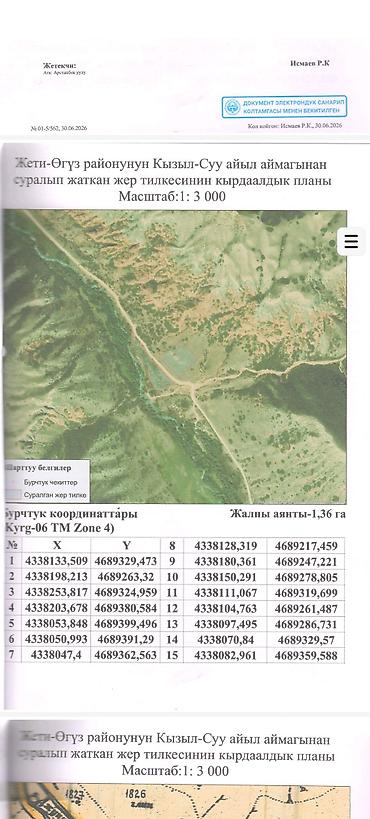Select cell 4338111,067
Screen dimensions: 370x819
pos(225,593)
